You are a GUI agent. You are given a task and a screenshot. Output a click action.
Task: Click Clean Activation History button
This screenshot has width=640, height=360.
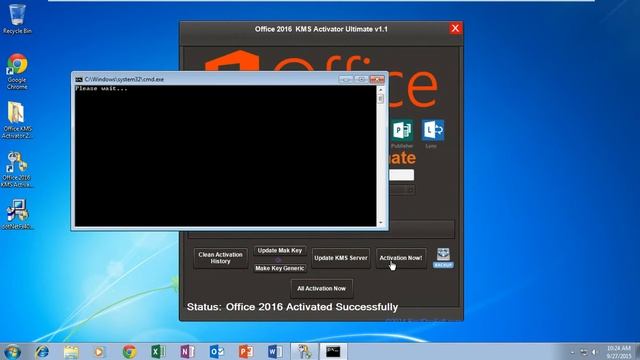coord(220,258)
